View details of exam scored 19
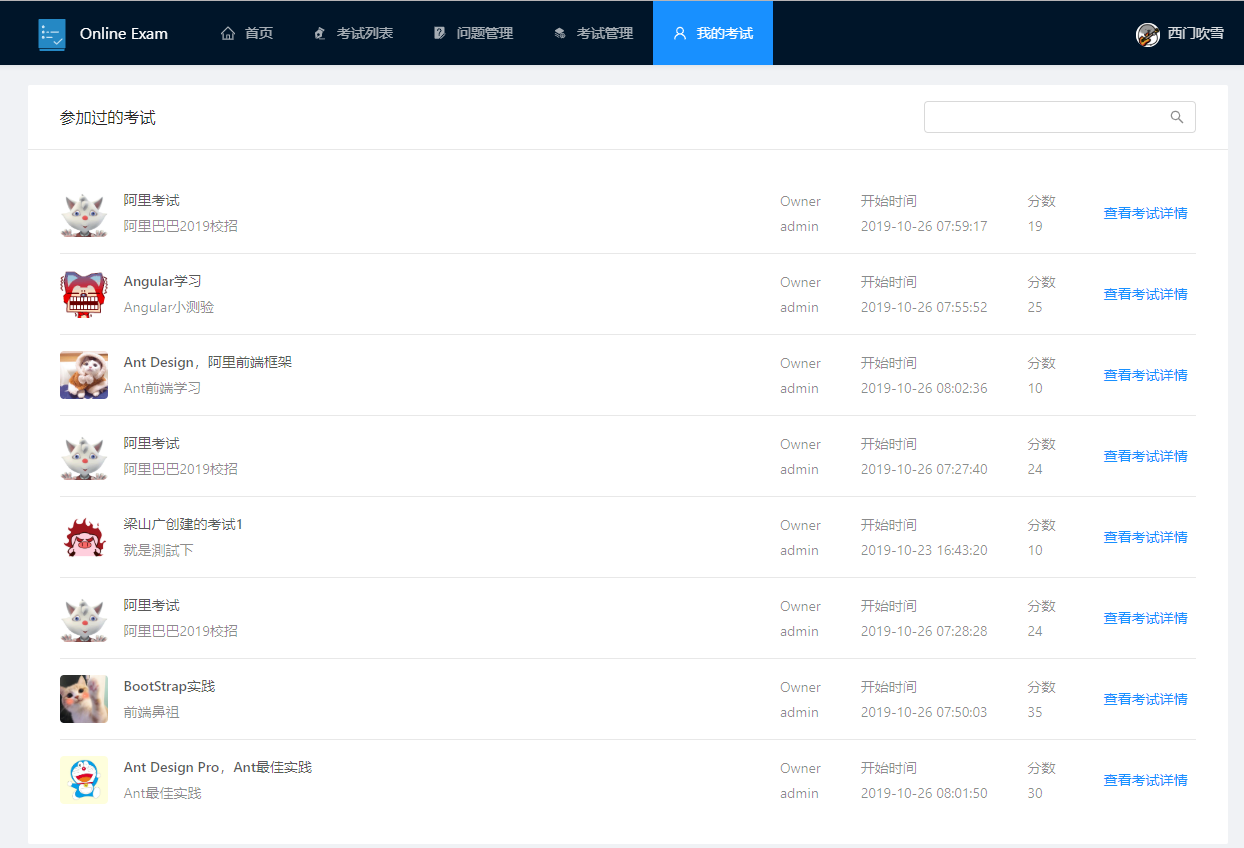Screen dimensions: 1244x848 [1146, 213]
